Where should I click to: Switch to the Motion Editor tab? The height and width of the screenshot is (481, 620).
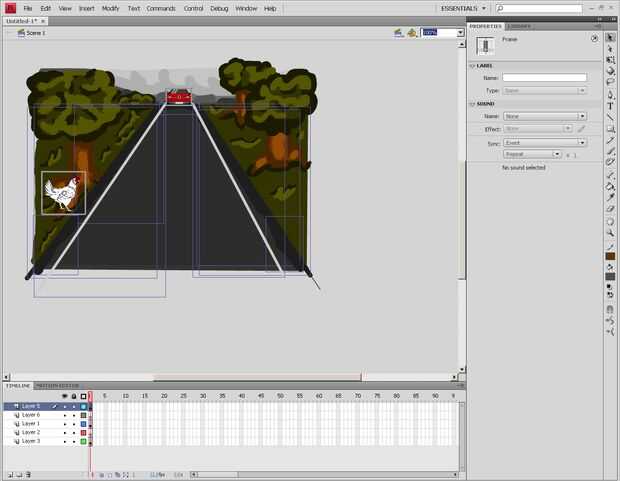point(58,386)
